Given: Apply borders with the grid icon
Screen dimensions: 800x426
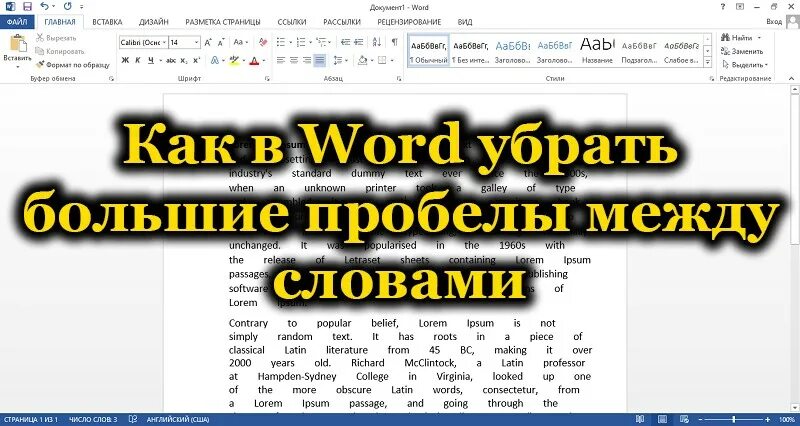Looking at the screenshot, I should (x=382, y=60).
